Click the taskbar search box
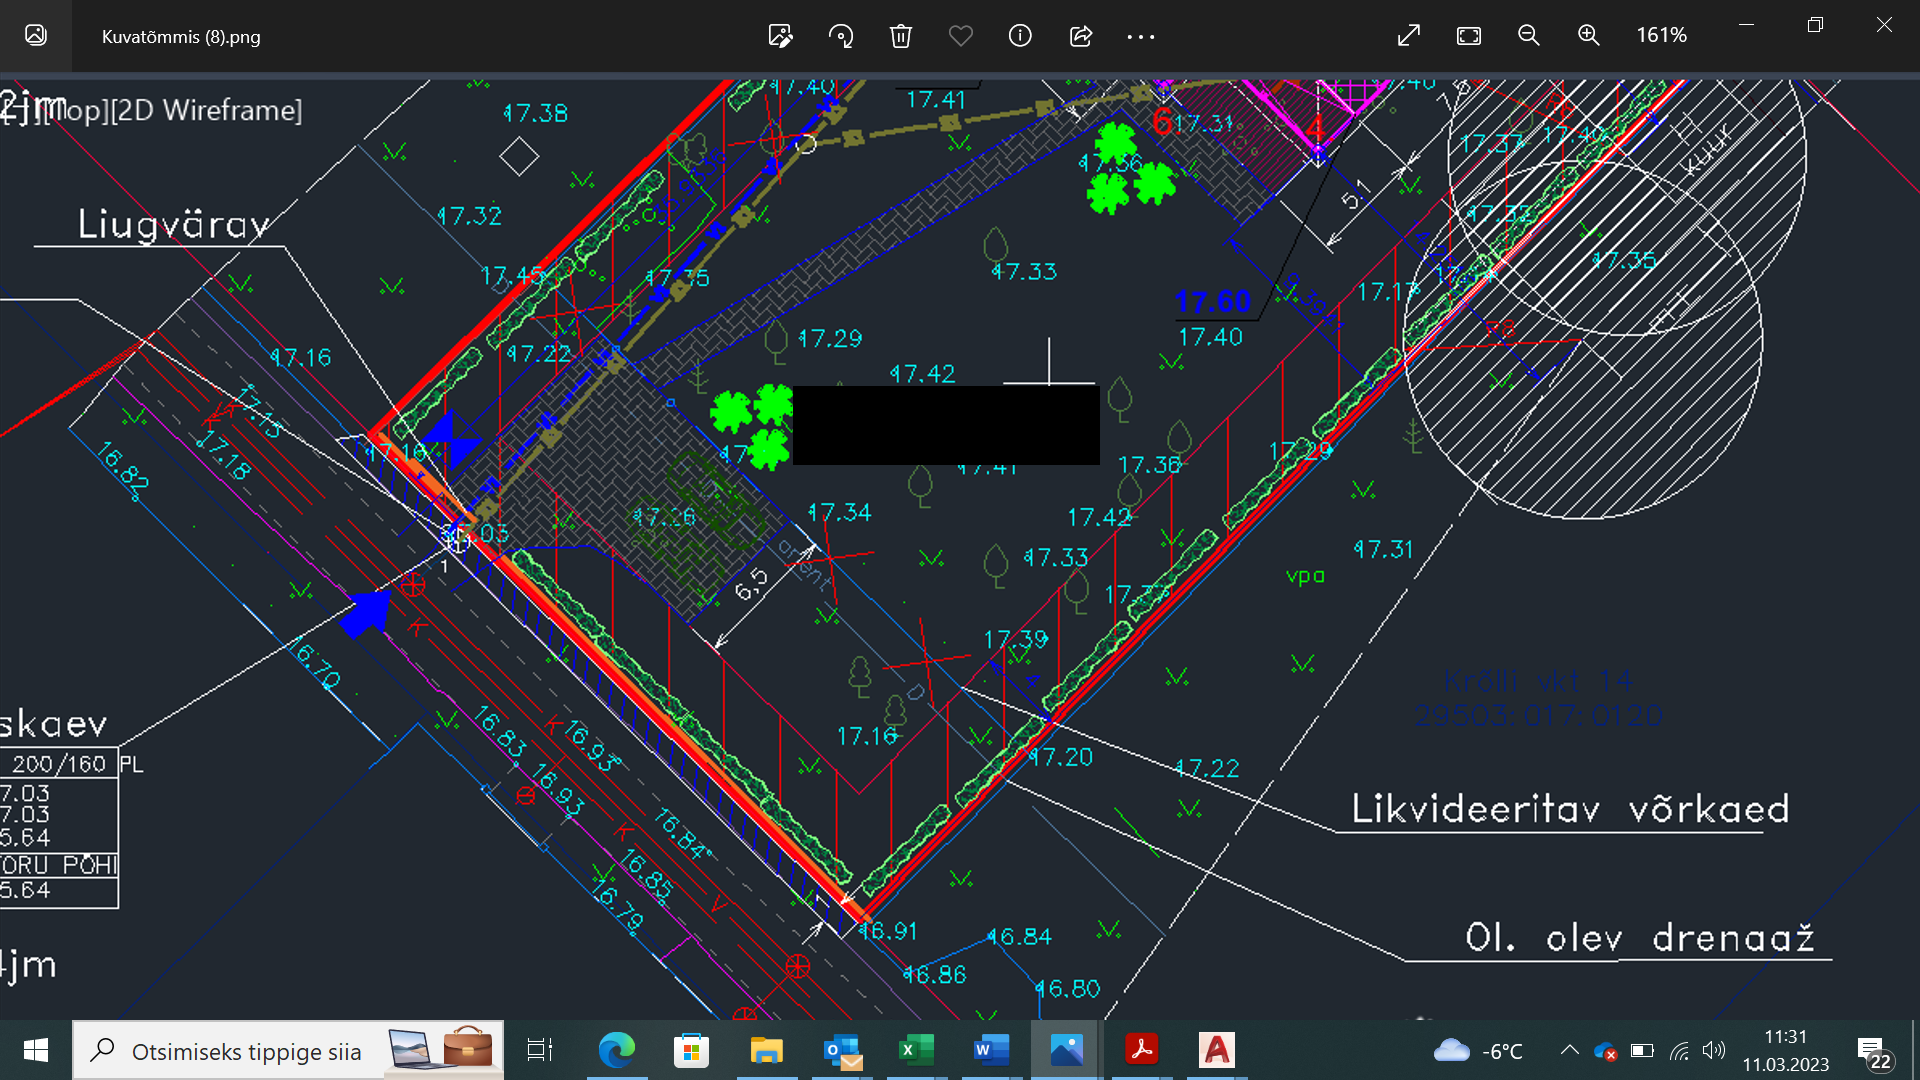Screen dimensions: 1920x1080 pos(245,1051)
